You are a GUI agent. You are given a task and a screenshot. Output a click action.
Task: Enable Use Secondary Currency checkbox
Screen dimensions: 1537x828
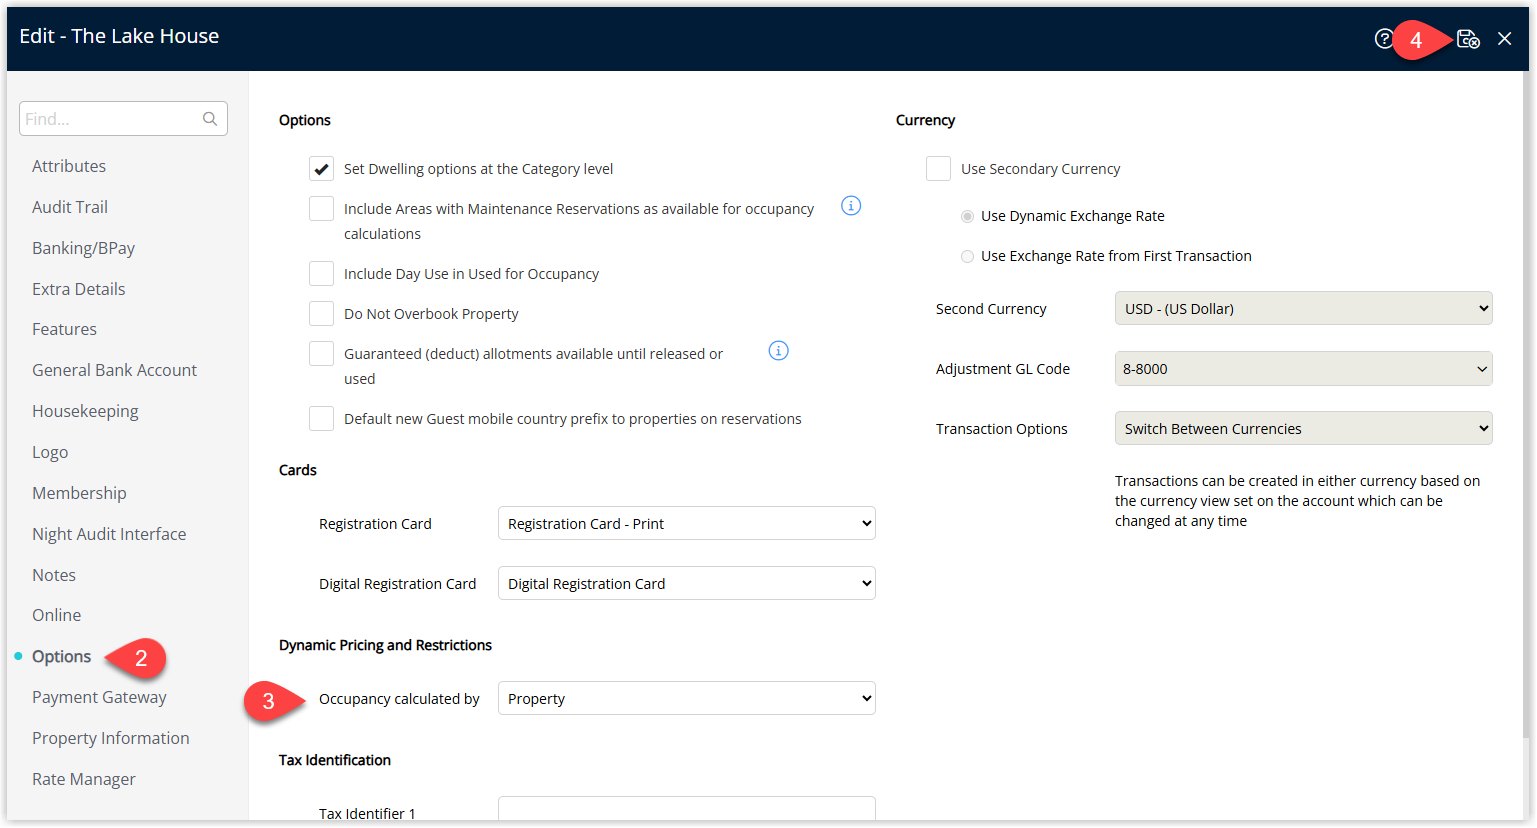pos(938,169)
